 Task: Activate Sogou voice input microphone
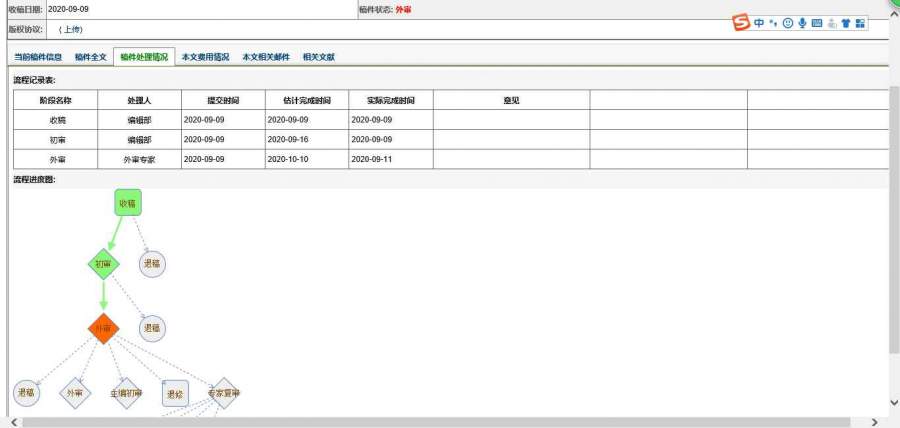[802, 23]
